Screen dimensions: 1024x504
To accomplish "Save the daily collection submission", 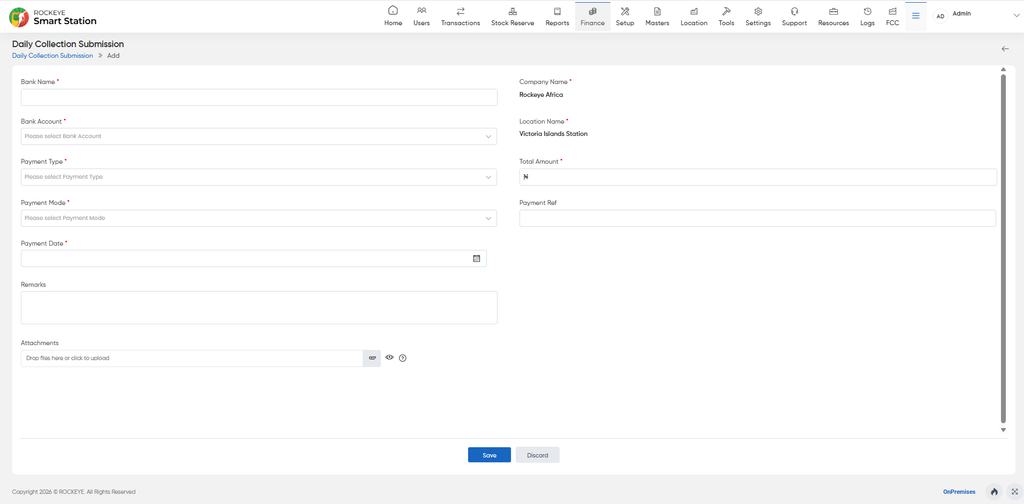I will pos(489,455).
